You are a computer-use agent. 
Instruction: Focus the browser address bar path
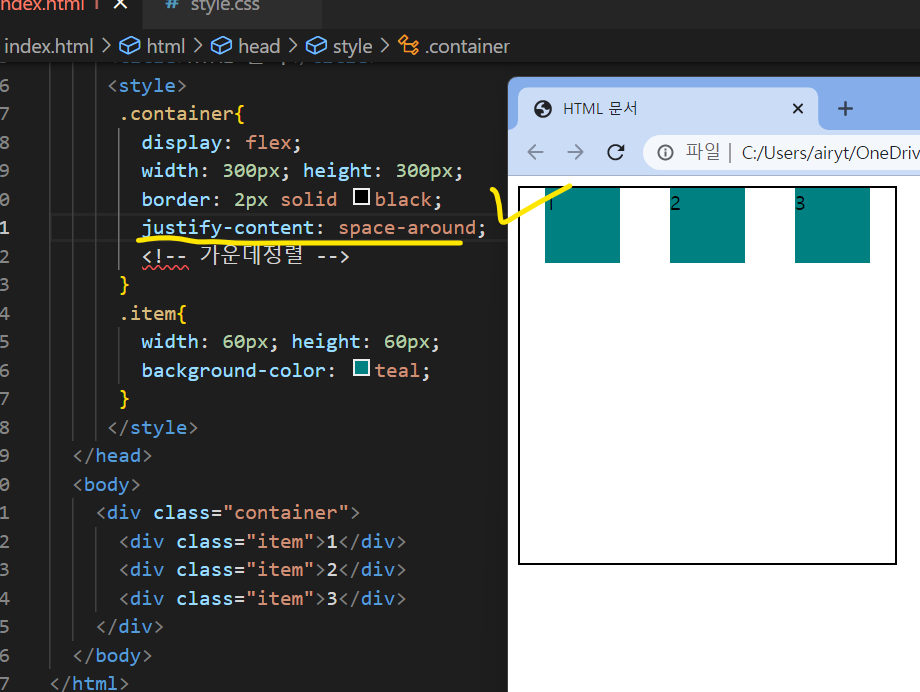point(830,153)
